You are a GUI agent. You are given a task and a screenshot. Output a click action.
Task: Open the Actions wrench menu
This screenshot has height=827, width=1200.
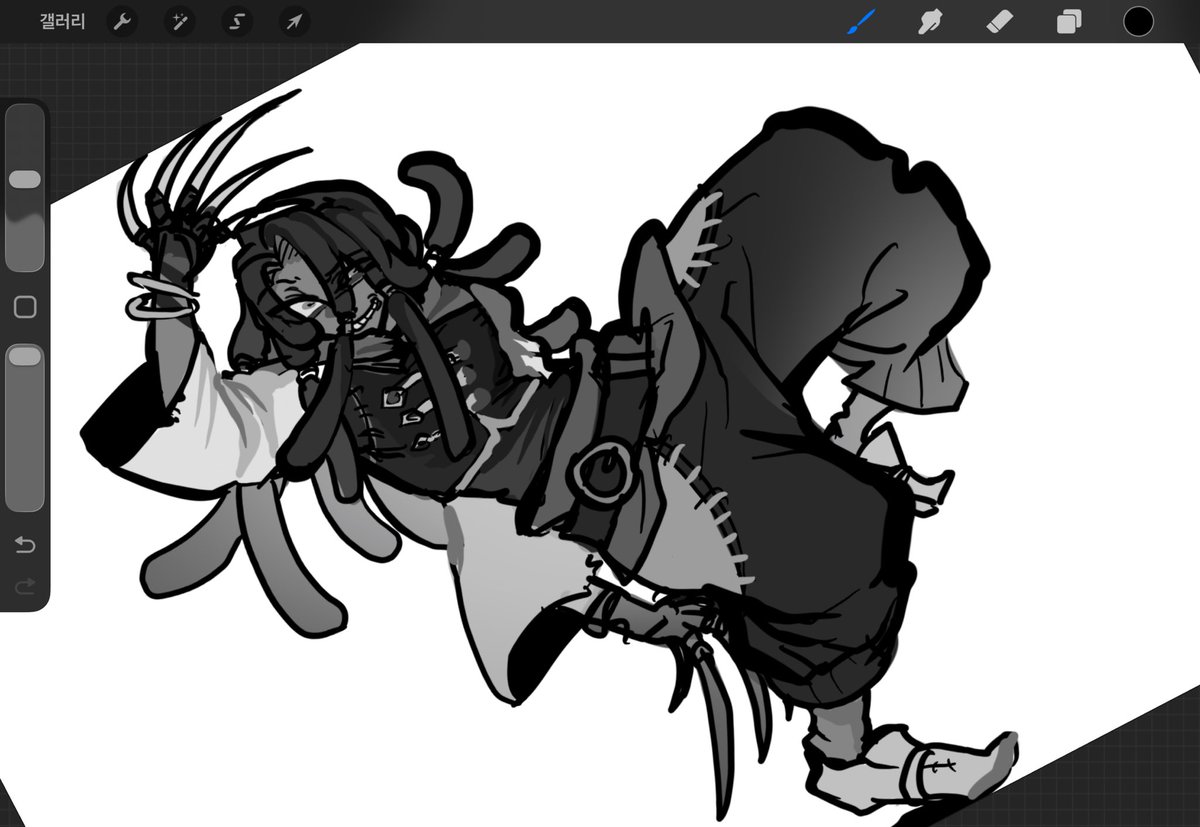tap(122, 21)
